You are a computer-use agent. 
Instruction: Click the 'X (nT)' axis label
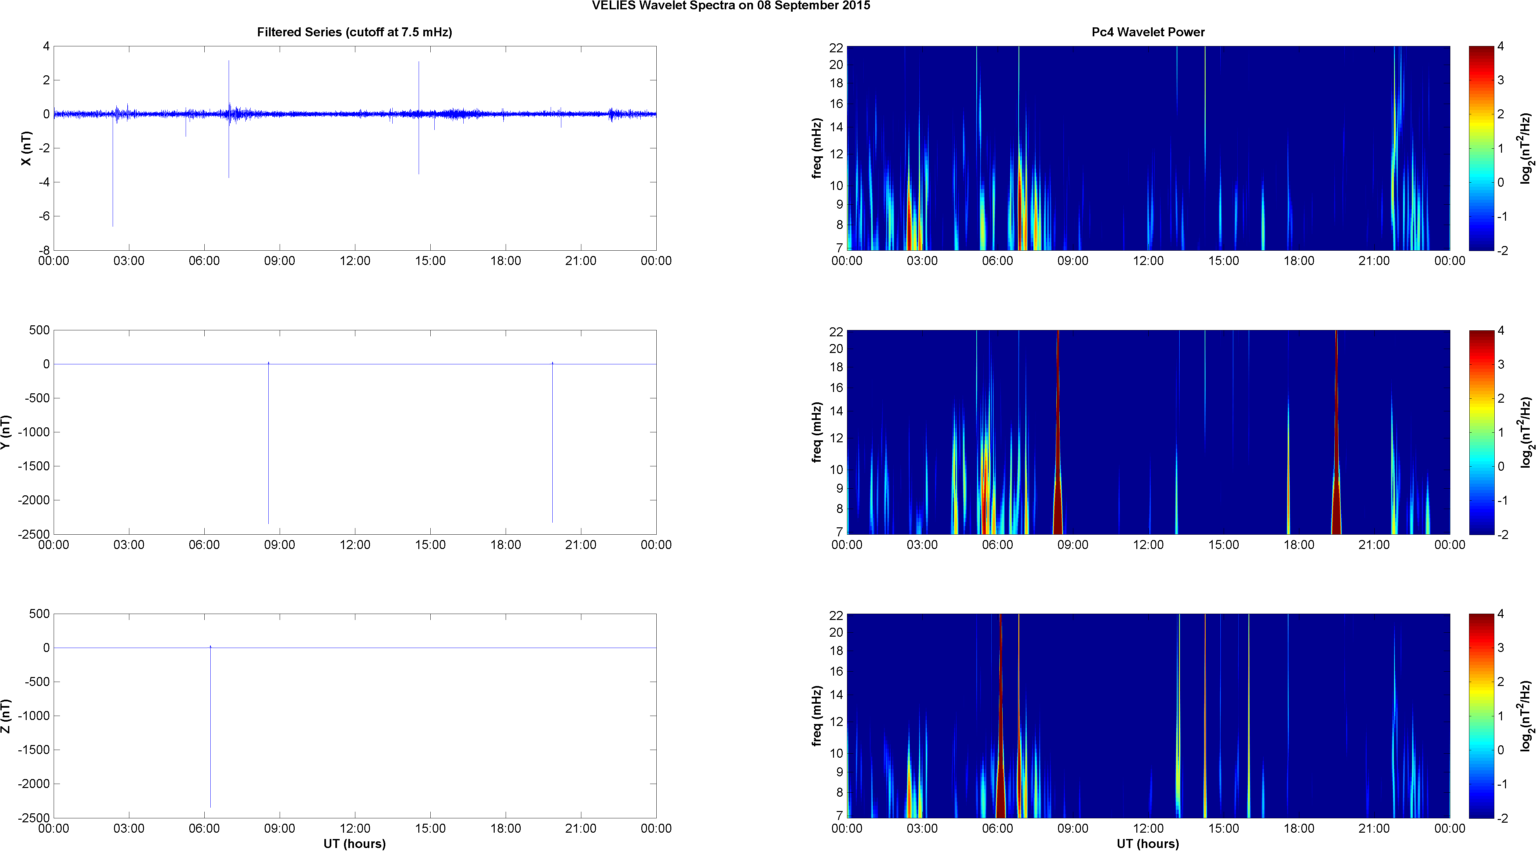(x=27, y=148)
